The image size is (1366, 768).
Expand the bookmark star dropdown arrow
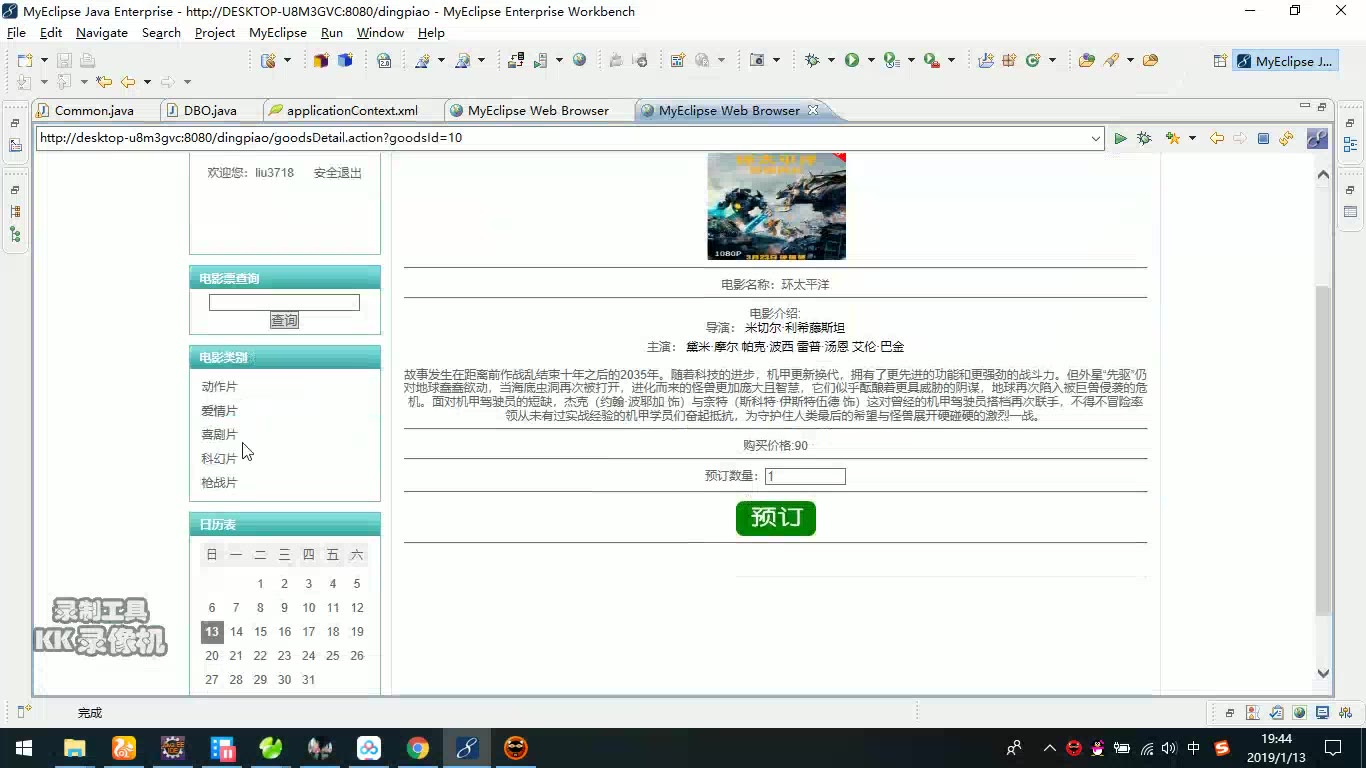point(1192,138)
